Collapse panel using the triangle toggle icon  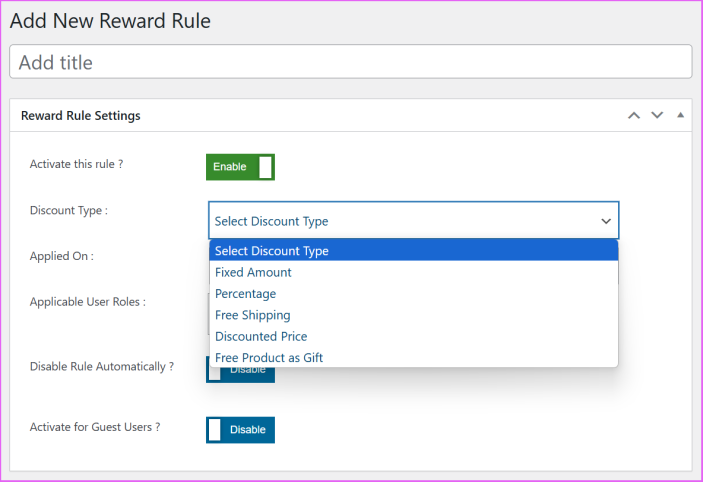pos(680,115)
